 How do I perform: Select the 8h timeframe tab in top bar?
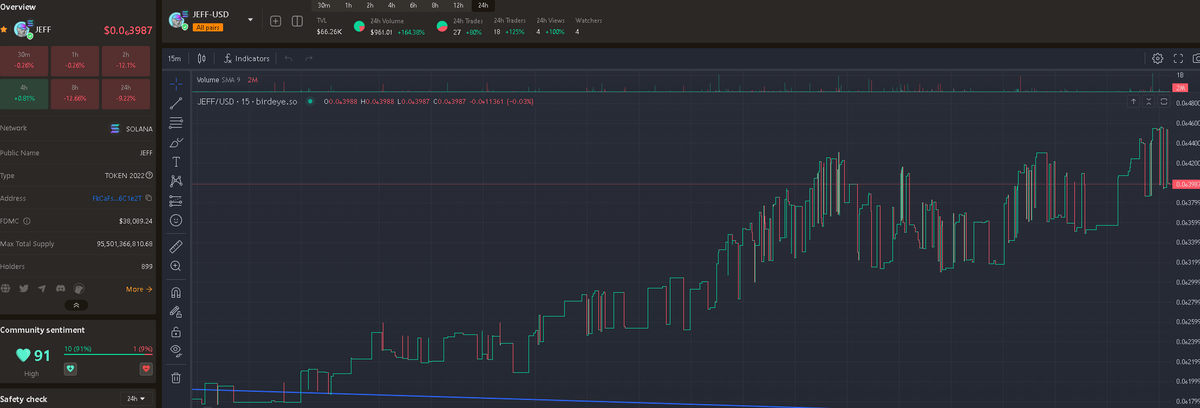pyautogui.click(x=435, y=5)
